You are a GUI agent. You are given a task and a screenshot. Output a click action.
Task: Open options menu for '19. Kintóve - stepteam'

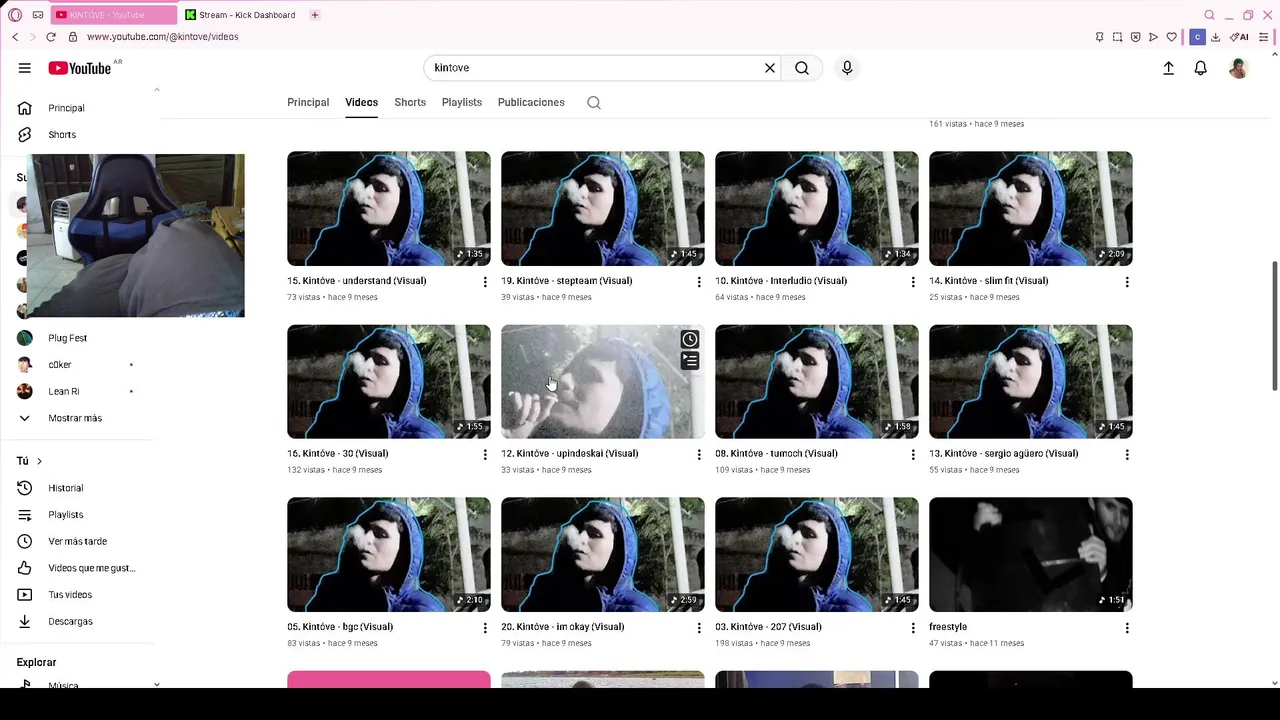(699, 282)
